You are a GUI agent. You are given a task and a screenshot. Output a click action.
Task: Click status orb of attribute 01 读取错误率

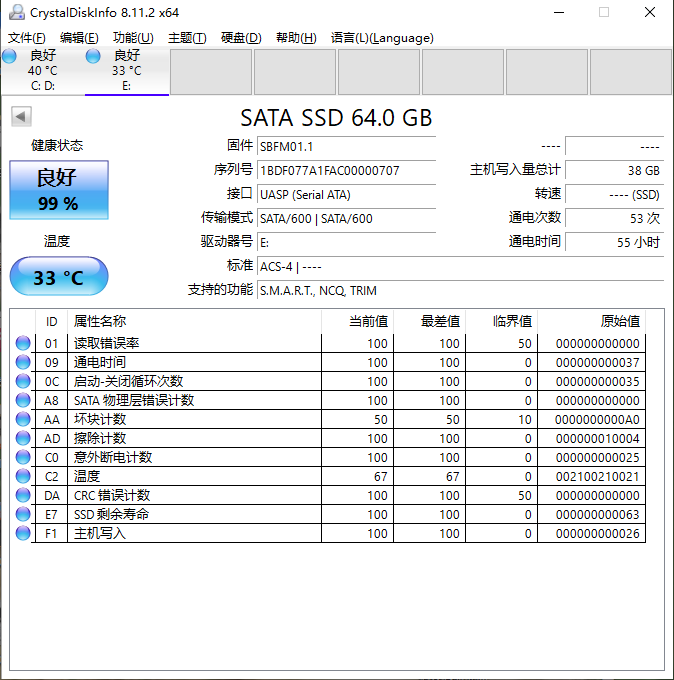point(23,343)
